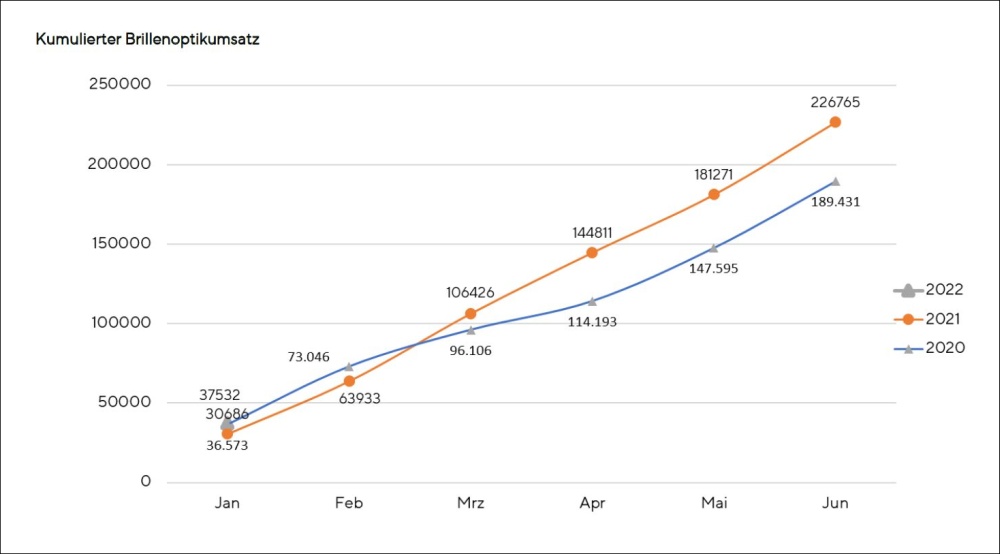The height and width of the screenshot is (554, 1000).
Task: Click the Mrz category axis label
Action: point(471,503)
